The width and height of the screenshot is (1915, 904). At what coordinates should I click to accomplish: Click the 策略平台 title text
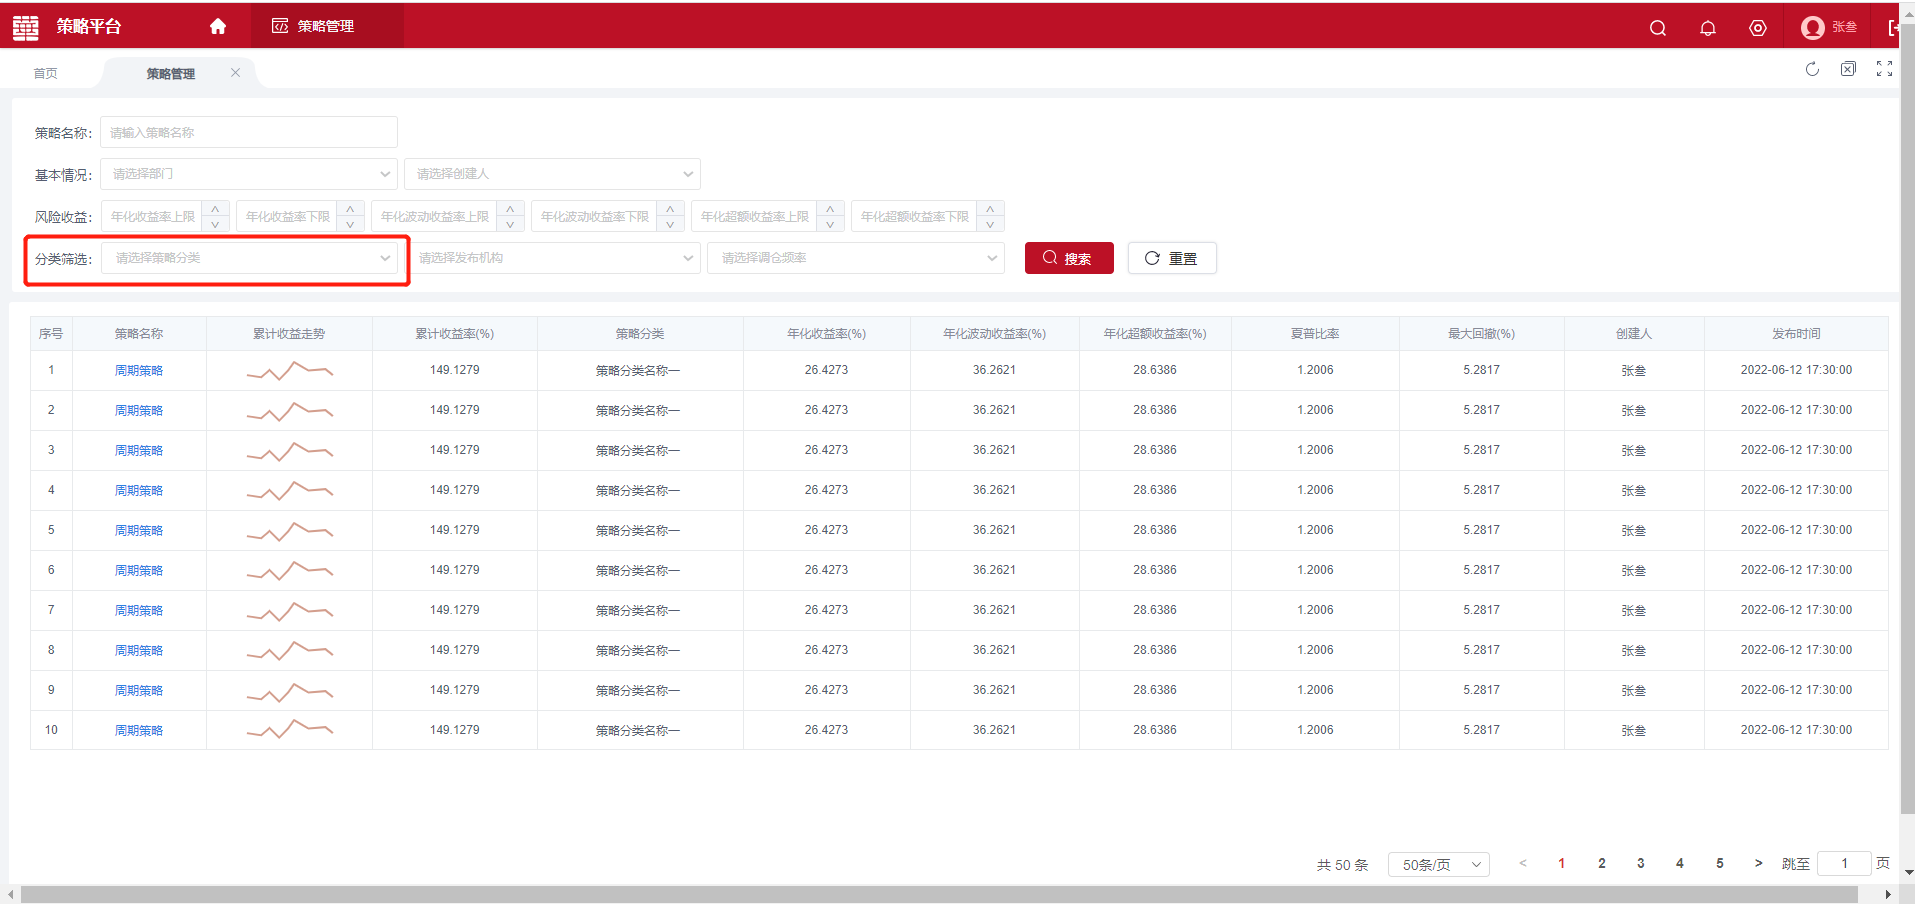coord(89,27)
